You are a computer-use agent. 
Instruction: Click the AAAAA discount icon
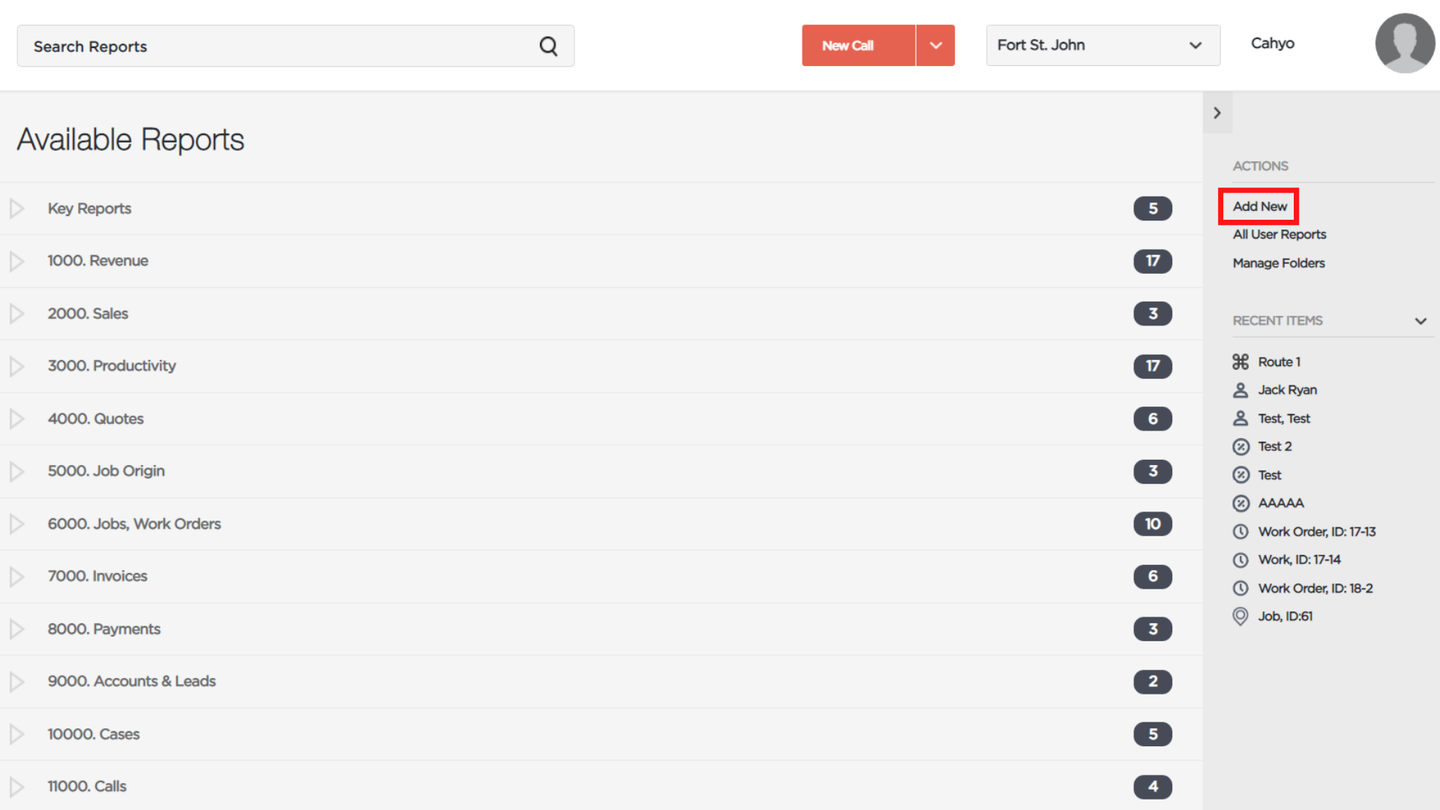[1240, 503]
